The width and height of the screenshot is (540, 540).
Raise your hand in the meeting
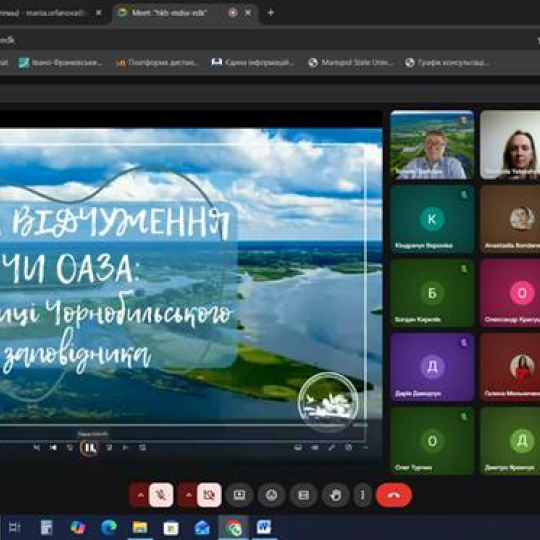point(335,495)
